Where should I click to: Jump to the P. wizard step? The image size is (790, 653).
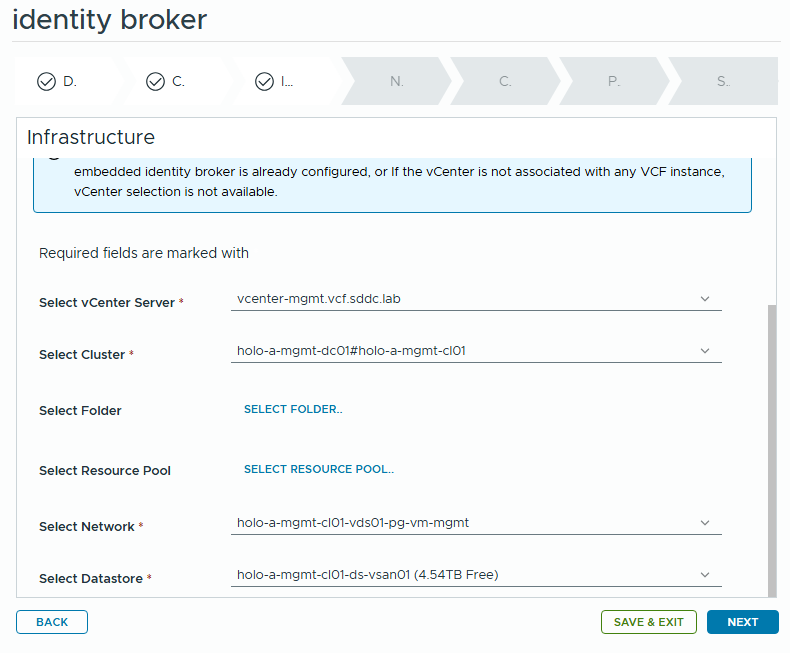tap(614, 82)
